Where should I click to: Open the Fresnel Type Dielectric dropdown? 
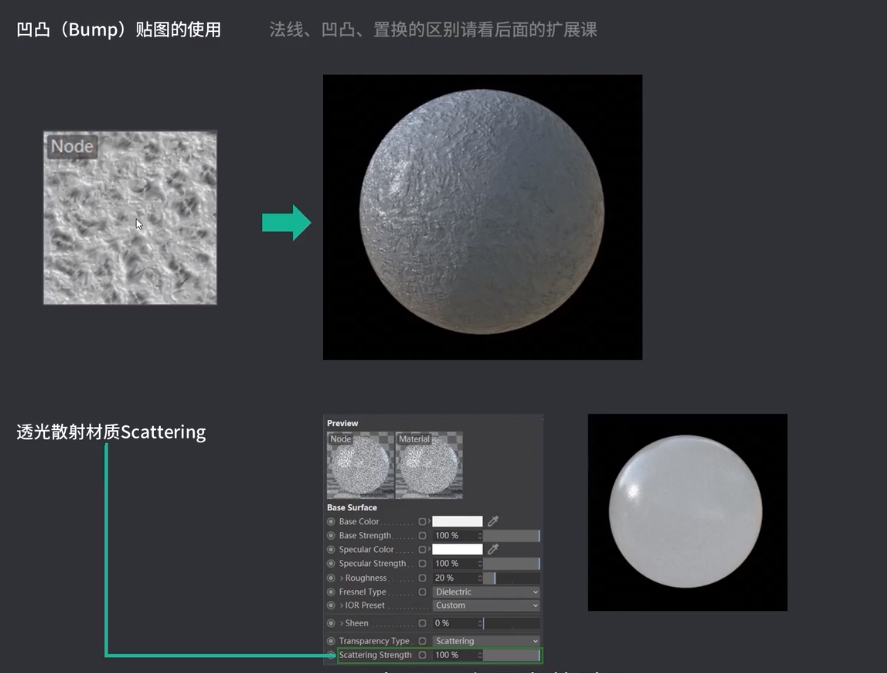coord(486,592)
